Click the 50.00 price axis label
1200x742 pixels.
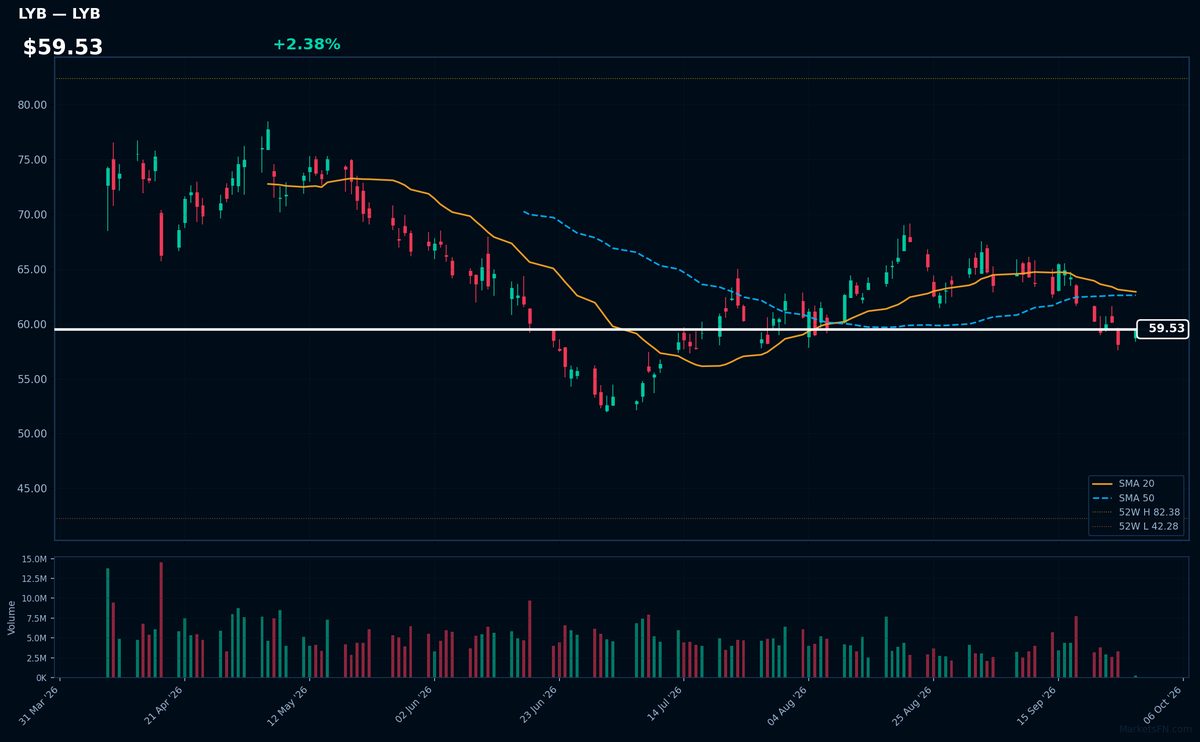pos(32,434)
